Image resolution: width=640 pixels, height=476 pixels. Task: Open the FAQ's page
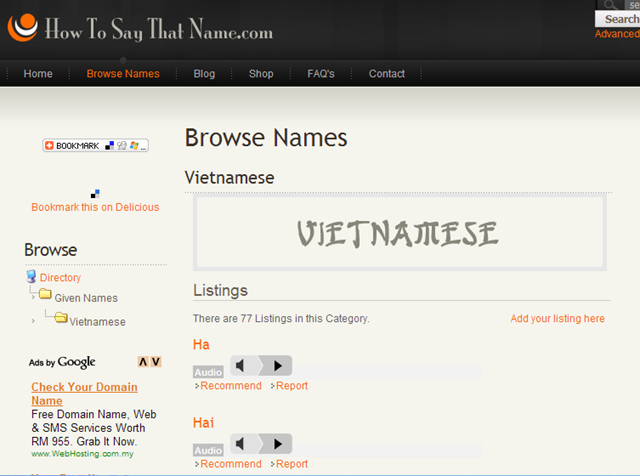pyautogui.click(x=321, y=74)
